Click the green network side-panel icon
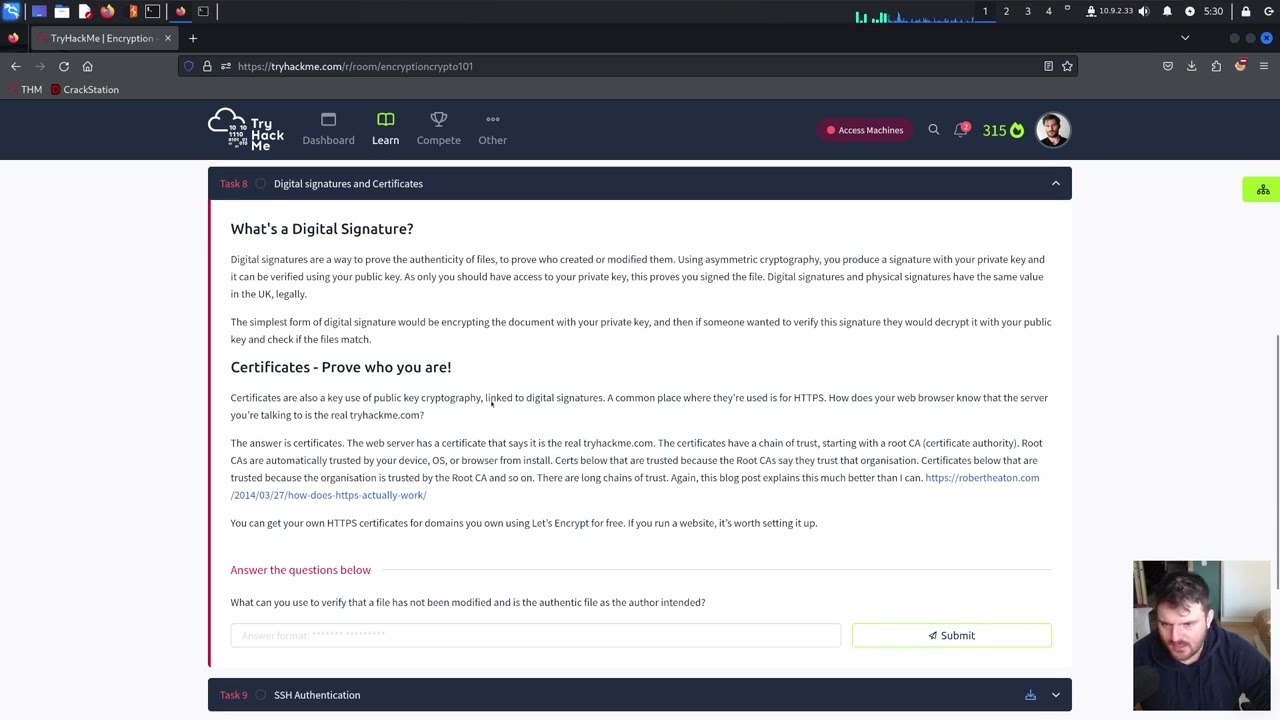This screenshot has height=720, width=1280. (x=1262, y=190)
